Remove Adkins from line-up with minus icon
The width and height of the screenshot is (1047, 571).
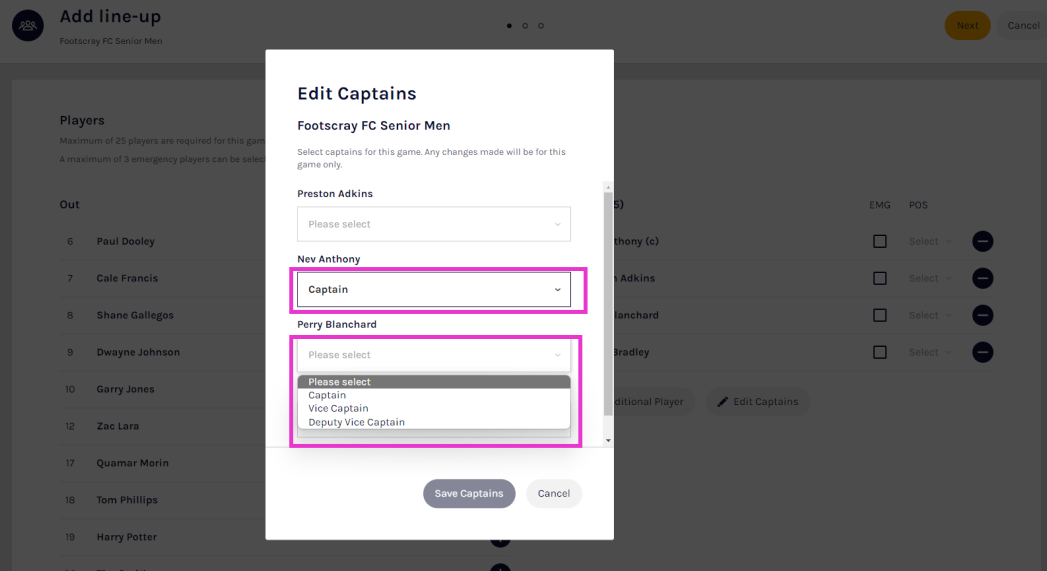pos(982,278)
